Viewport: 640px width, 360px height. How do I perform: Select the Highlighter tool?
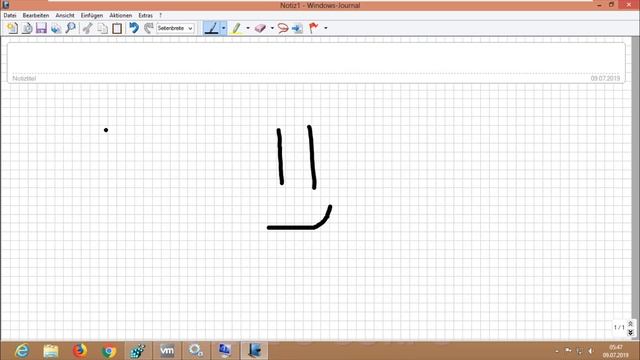[x=236, y=28]
